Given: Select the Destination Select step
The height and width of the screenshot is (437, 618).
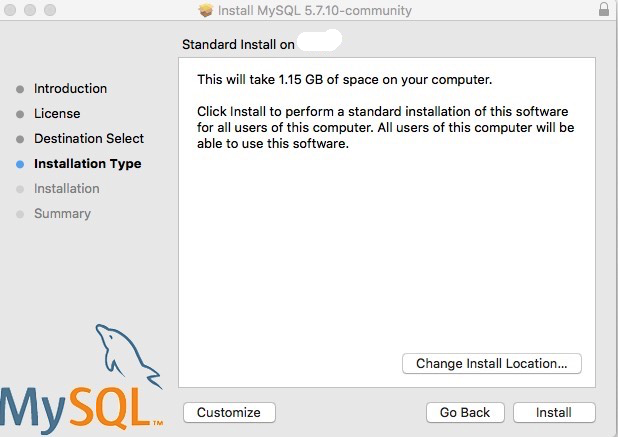Looking at the screenshot, I should (89, 139).
